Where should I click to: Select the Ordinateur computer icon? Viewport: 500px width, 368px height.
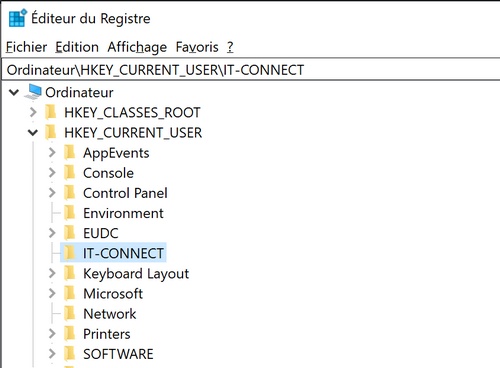33,92
